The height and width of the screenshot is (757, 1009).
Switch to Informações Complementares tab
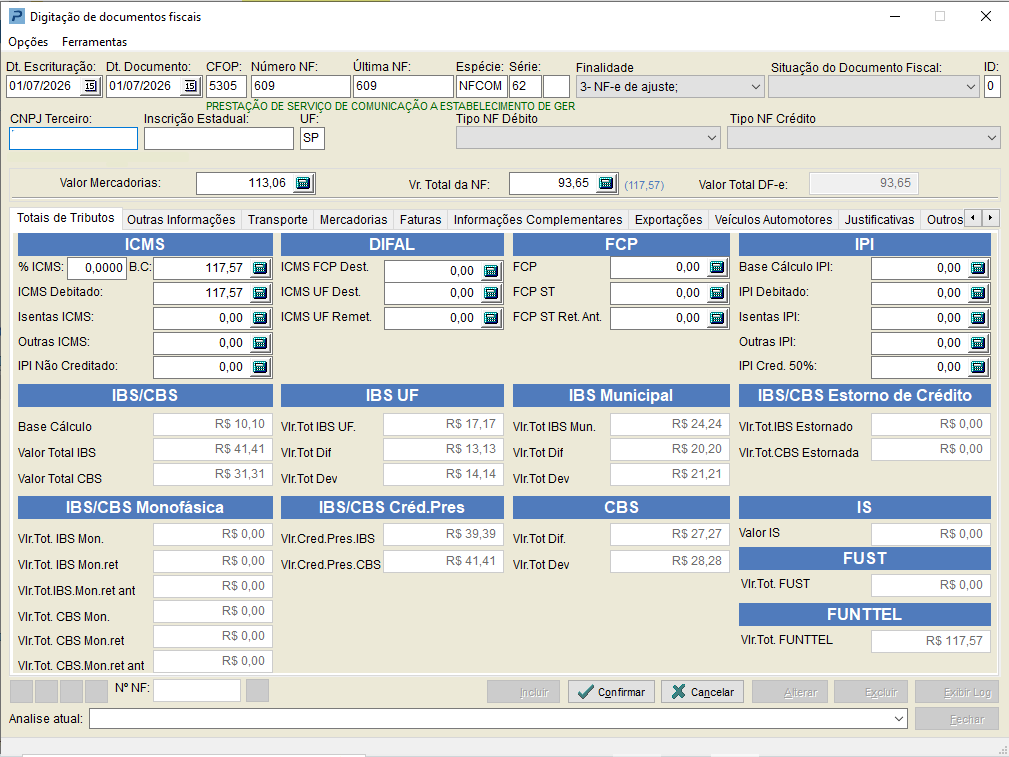coord(538,220)
